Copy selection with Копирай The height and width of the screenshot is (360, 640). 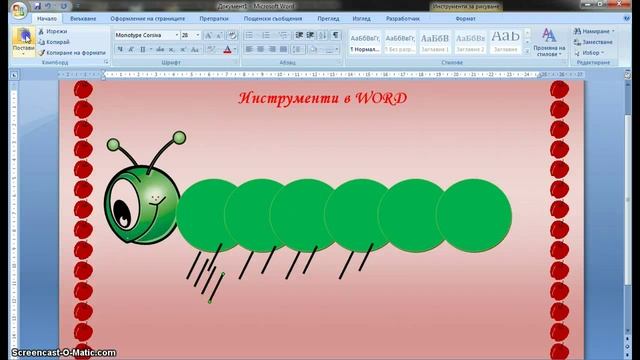(54, 42)
